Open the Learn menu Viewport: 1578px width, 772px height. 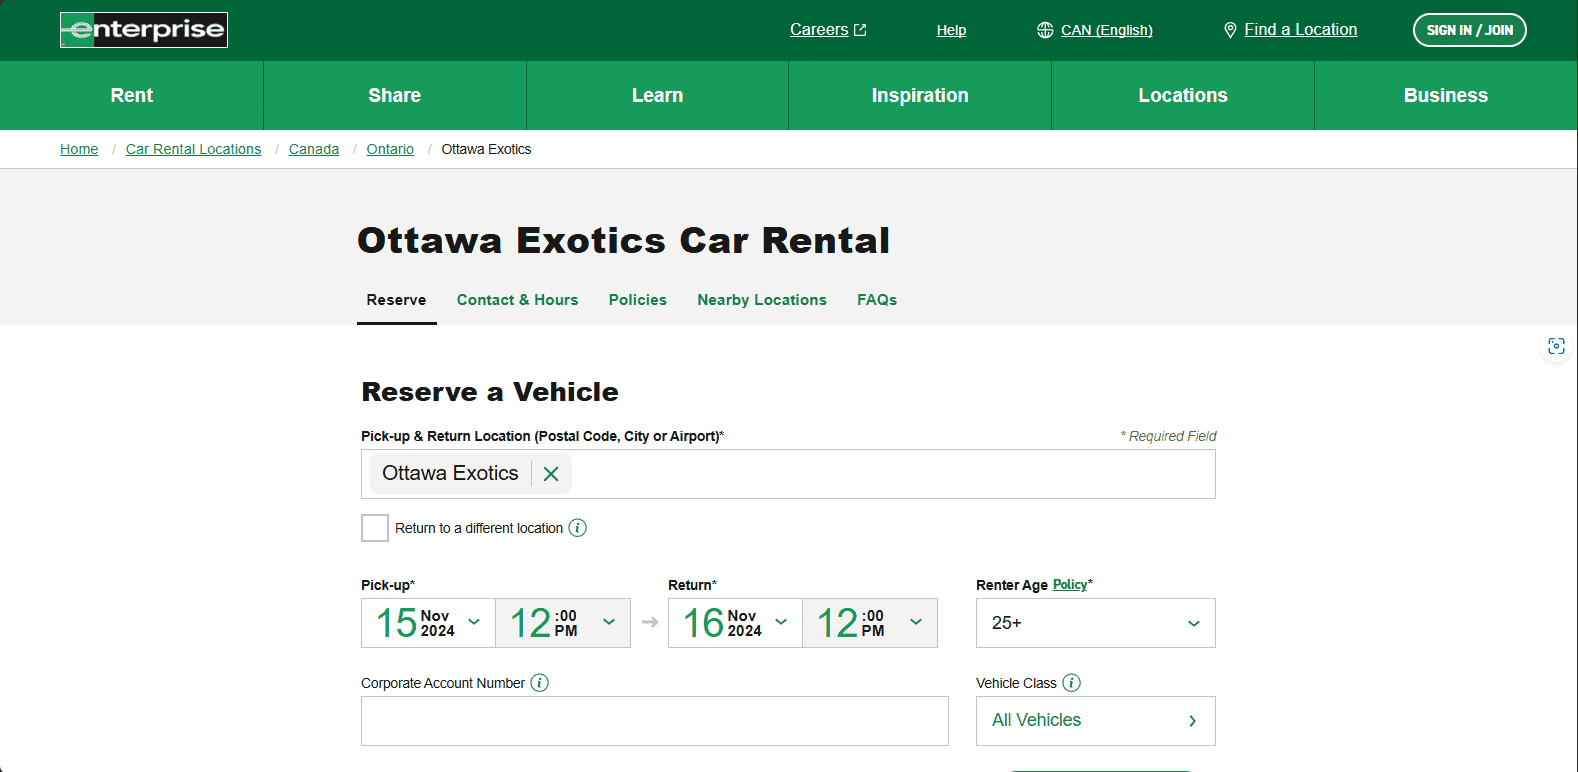click(x=657, y=96)
